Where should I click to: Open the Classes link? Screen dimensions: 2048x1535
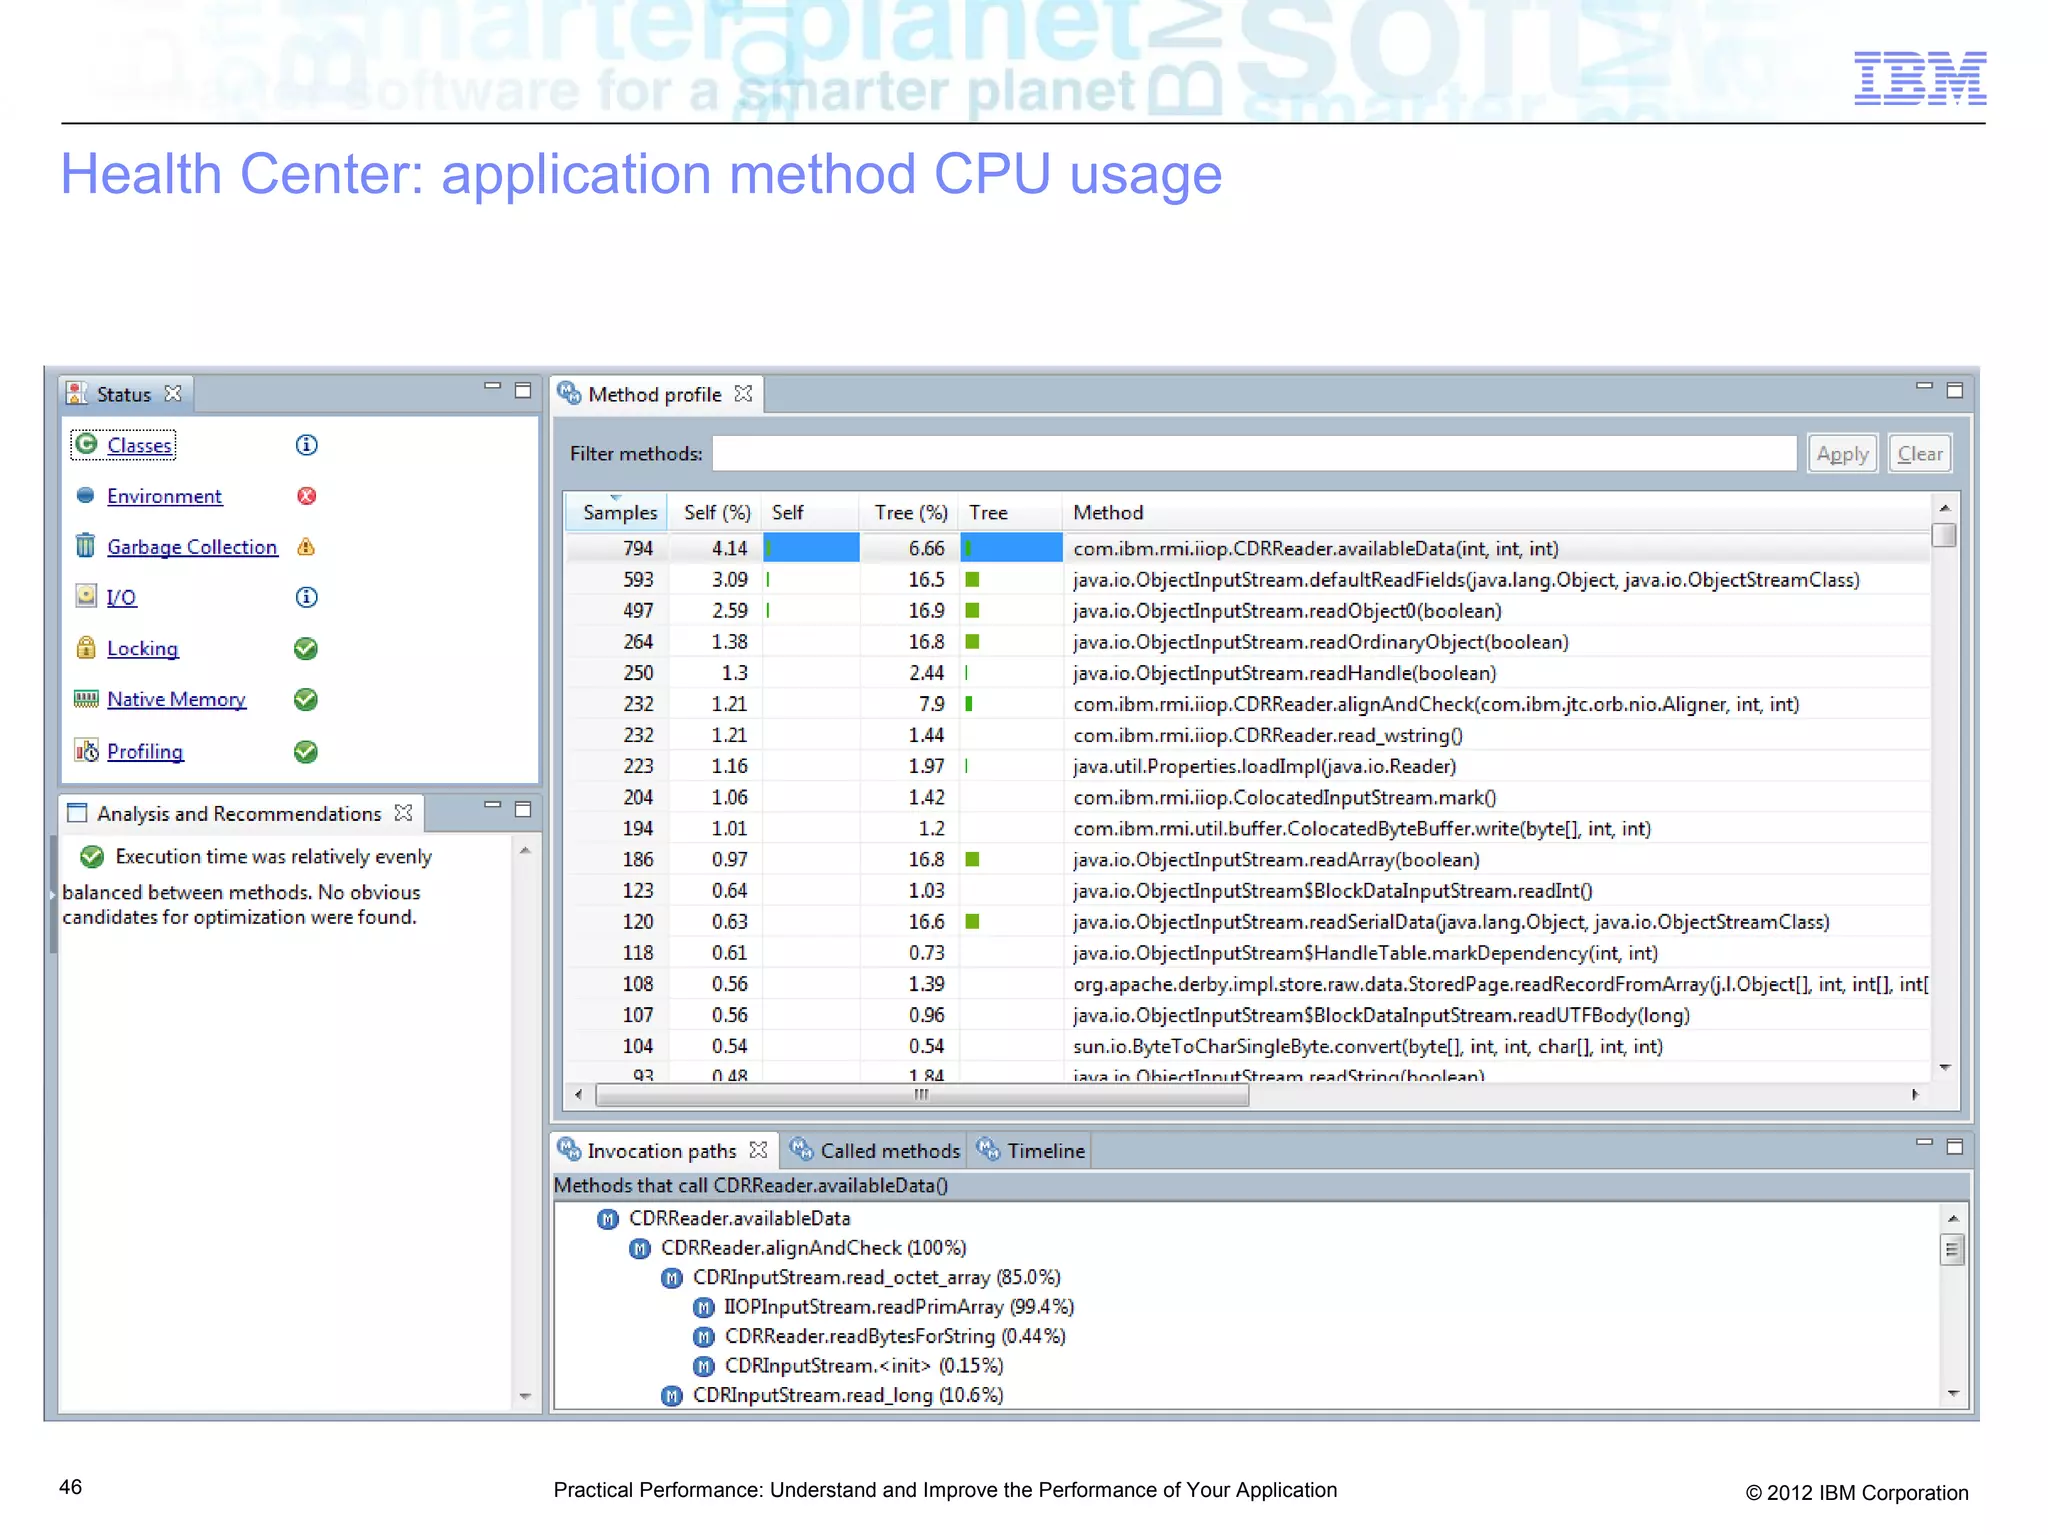139,445
